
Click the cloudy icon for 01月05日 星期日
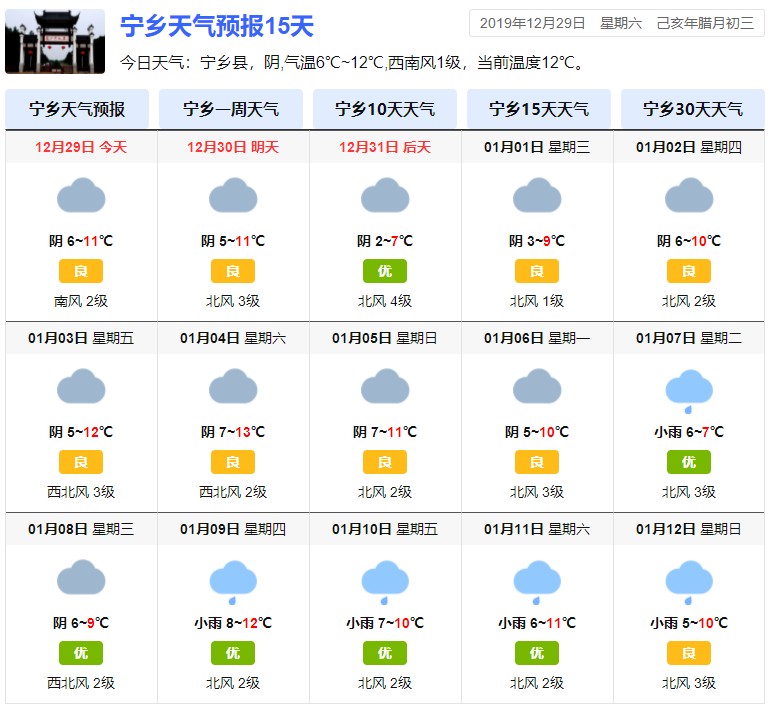[x=385, y=386]
